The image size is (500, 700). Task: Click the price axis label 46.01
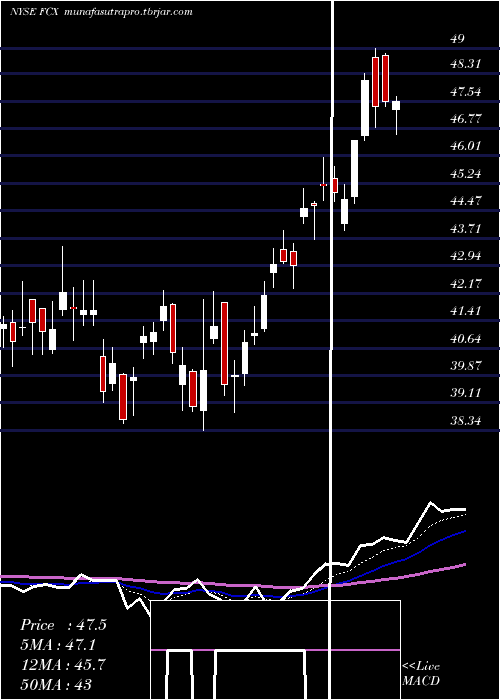tap(466, 146)
